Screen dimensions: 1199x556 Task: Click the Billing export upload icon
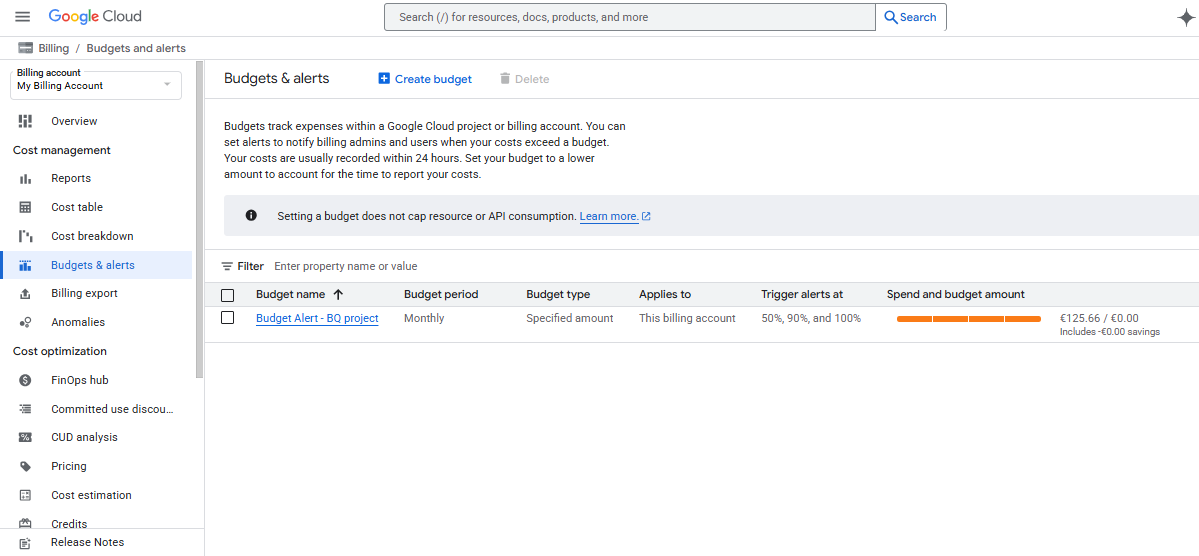pyautogui.click(x=25, y=294)
